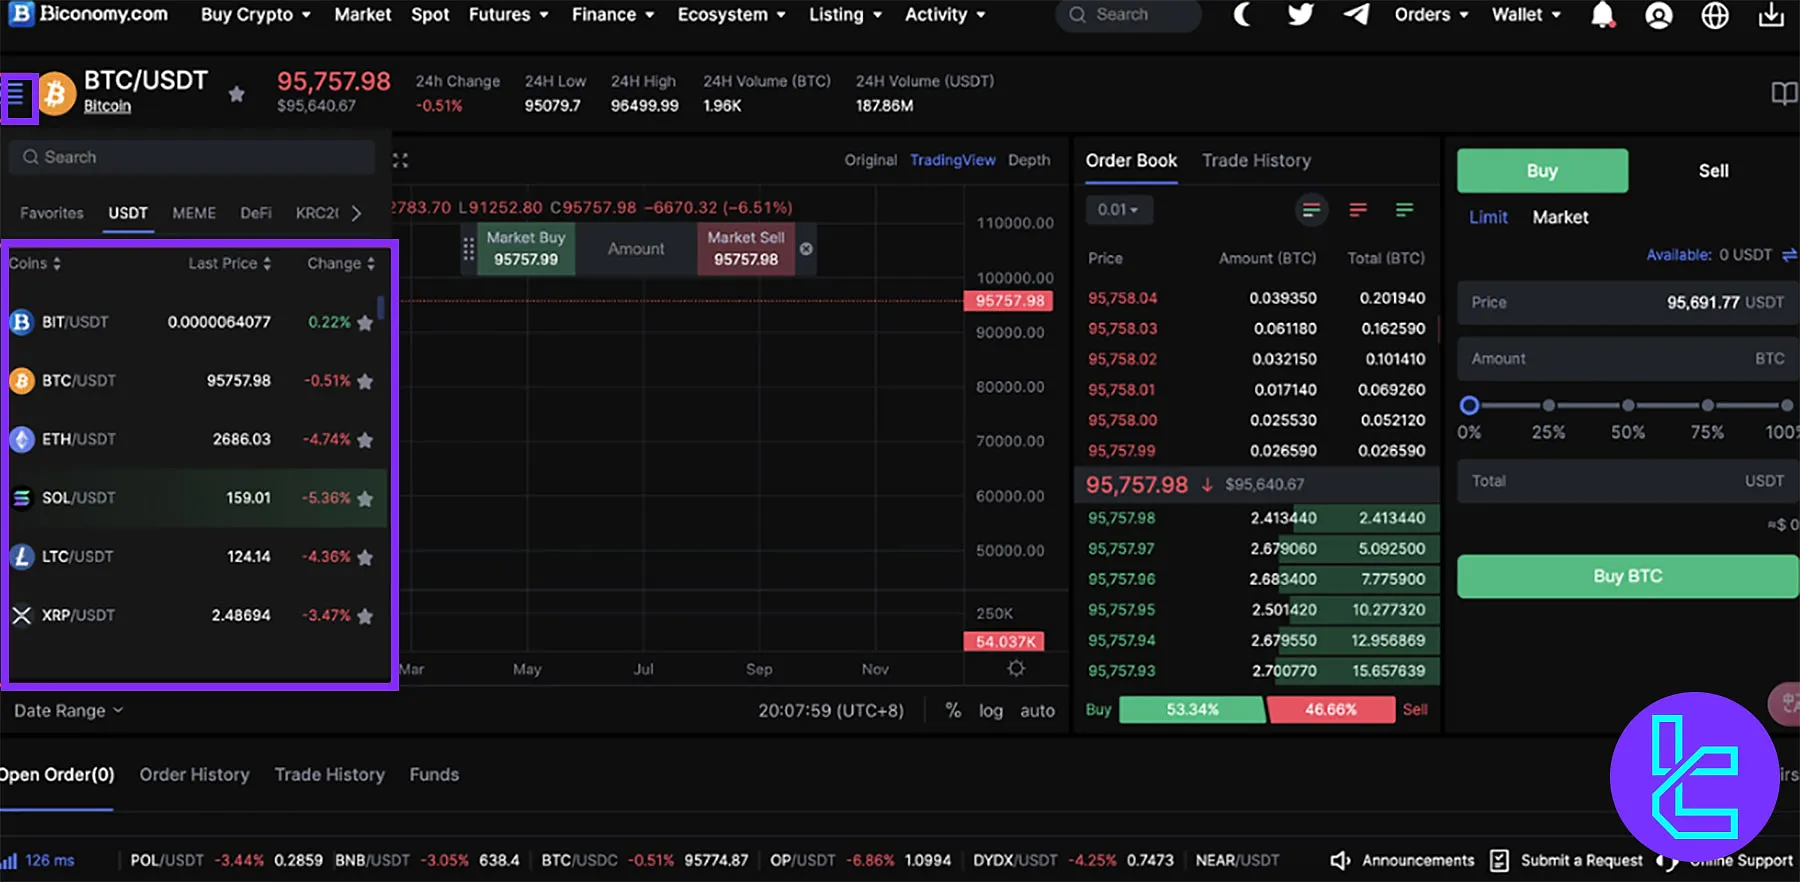This screenshot has height=882, width=1800.
Task: Expand the Buy Crypto menu
Action: pyautogui.click(x=256, y=15)
